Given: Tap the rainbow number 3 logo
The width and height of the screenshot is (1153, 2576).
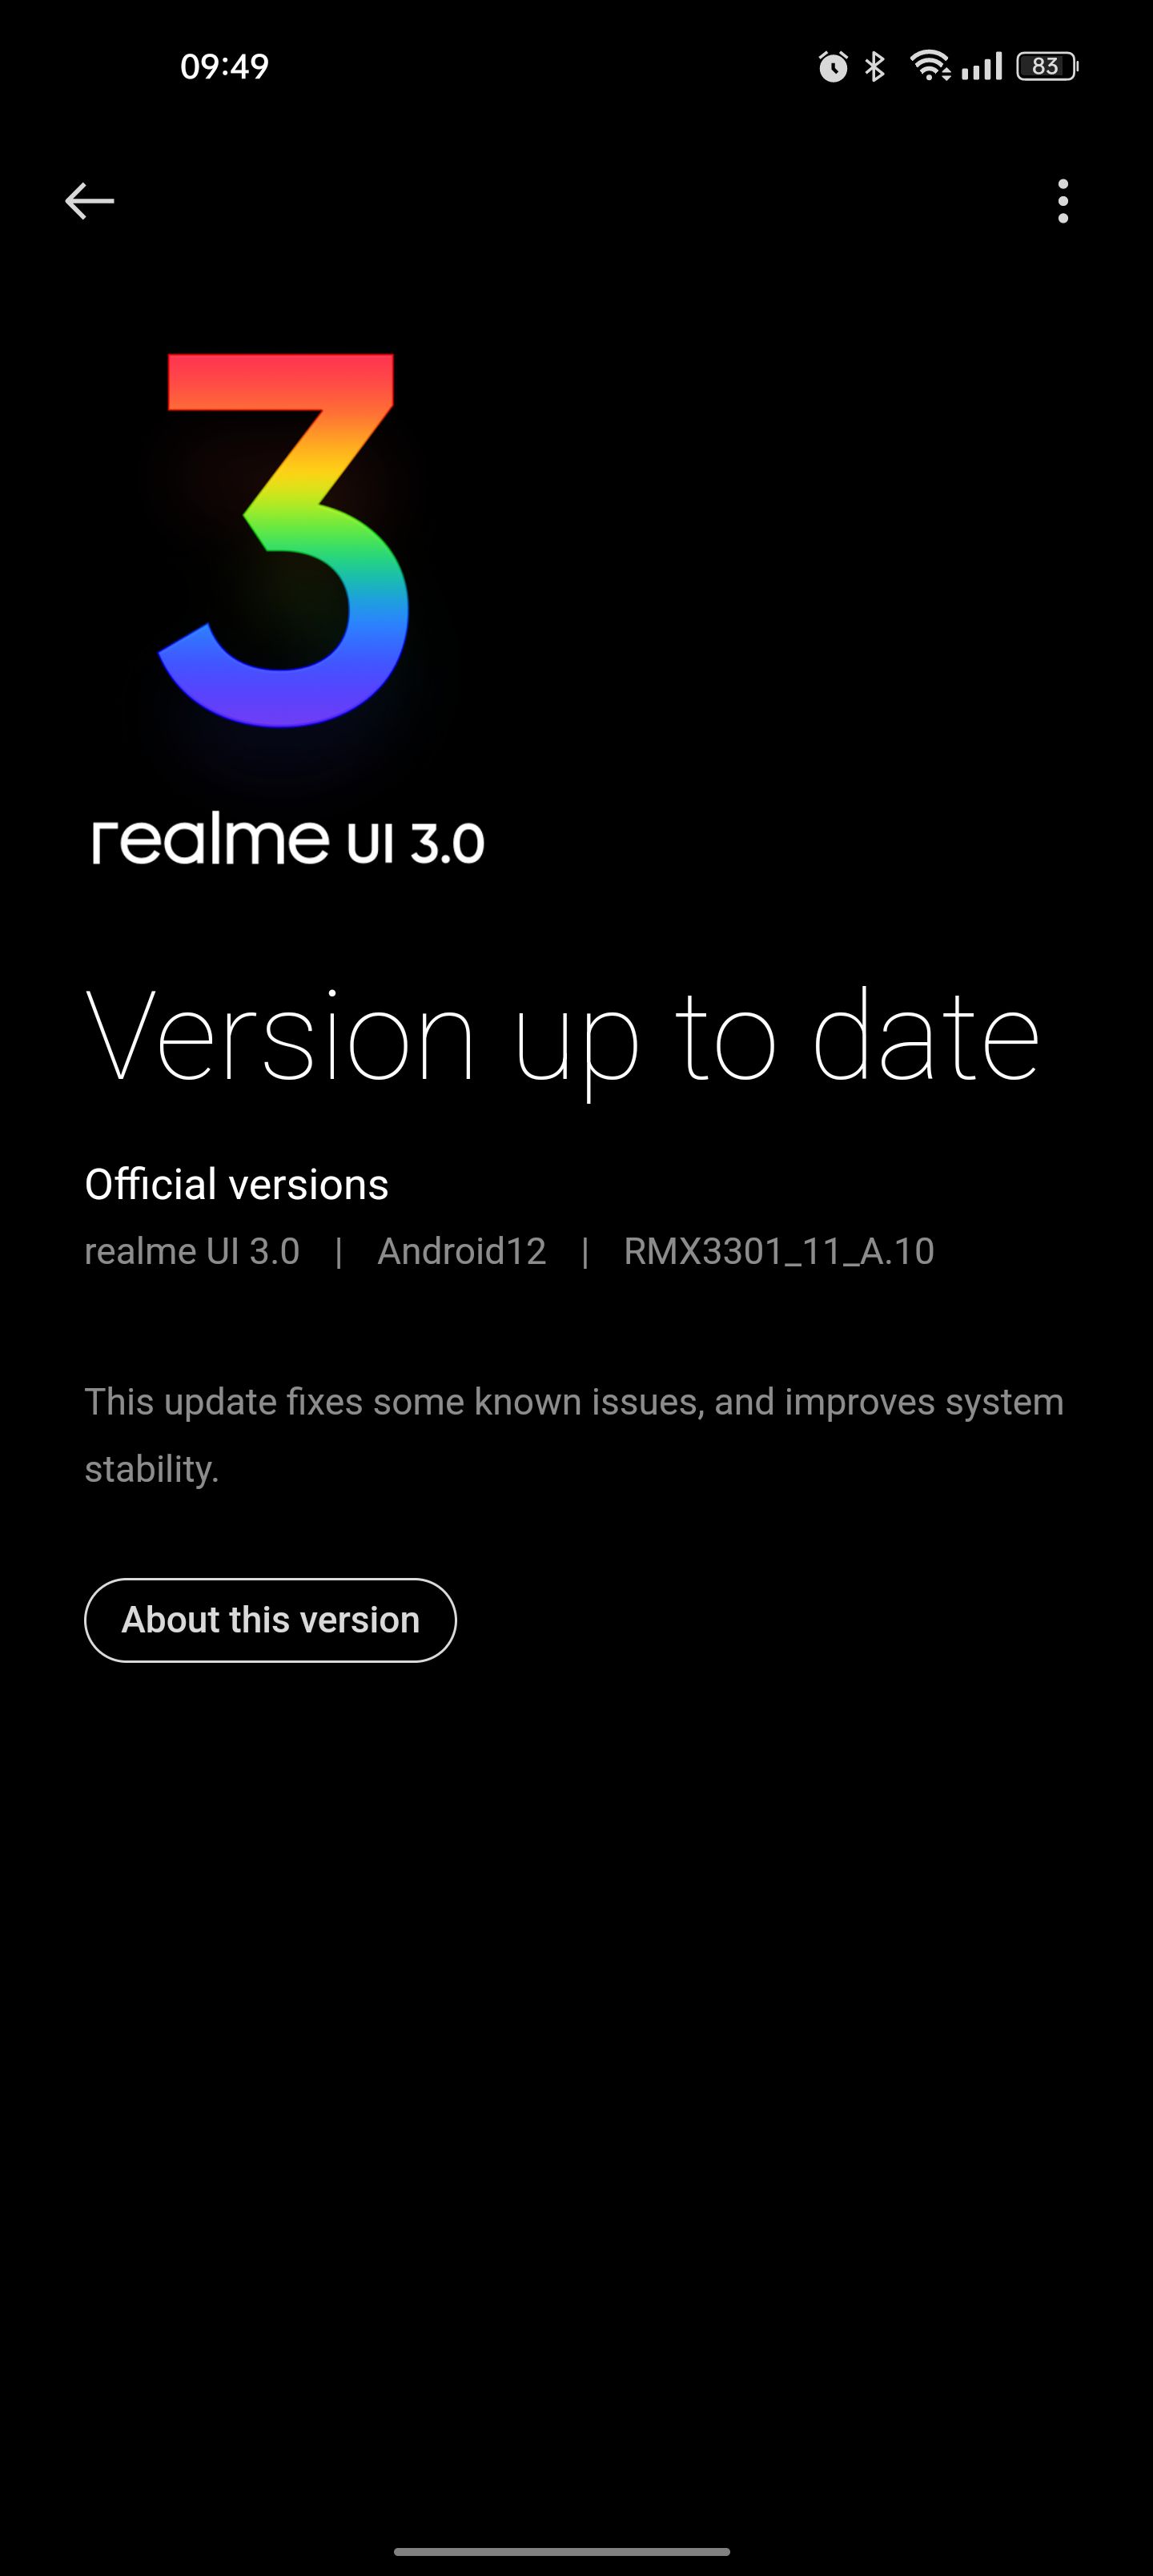Looking at the screenshot, I should (284, 540).
